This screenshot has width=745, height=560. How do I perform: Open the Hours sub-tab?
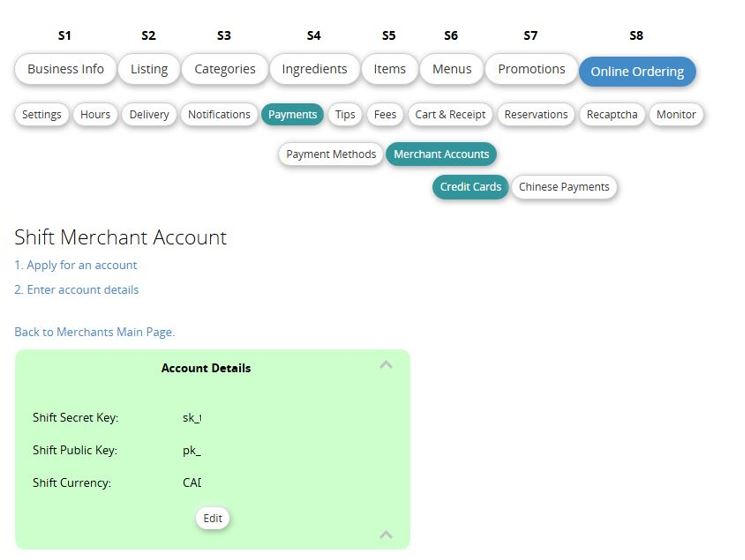95,114
